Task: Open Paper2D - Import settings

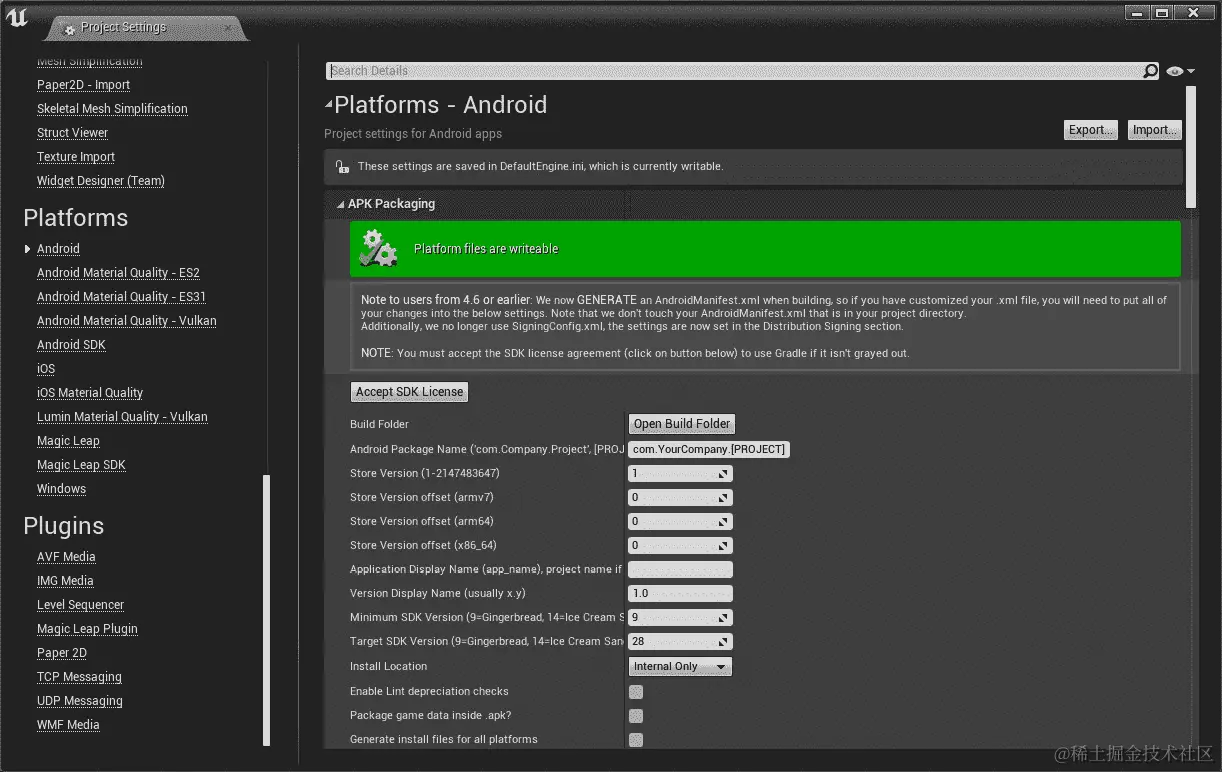Action: coord(84,85)
